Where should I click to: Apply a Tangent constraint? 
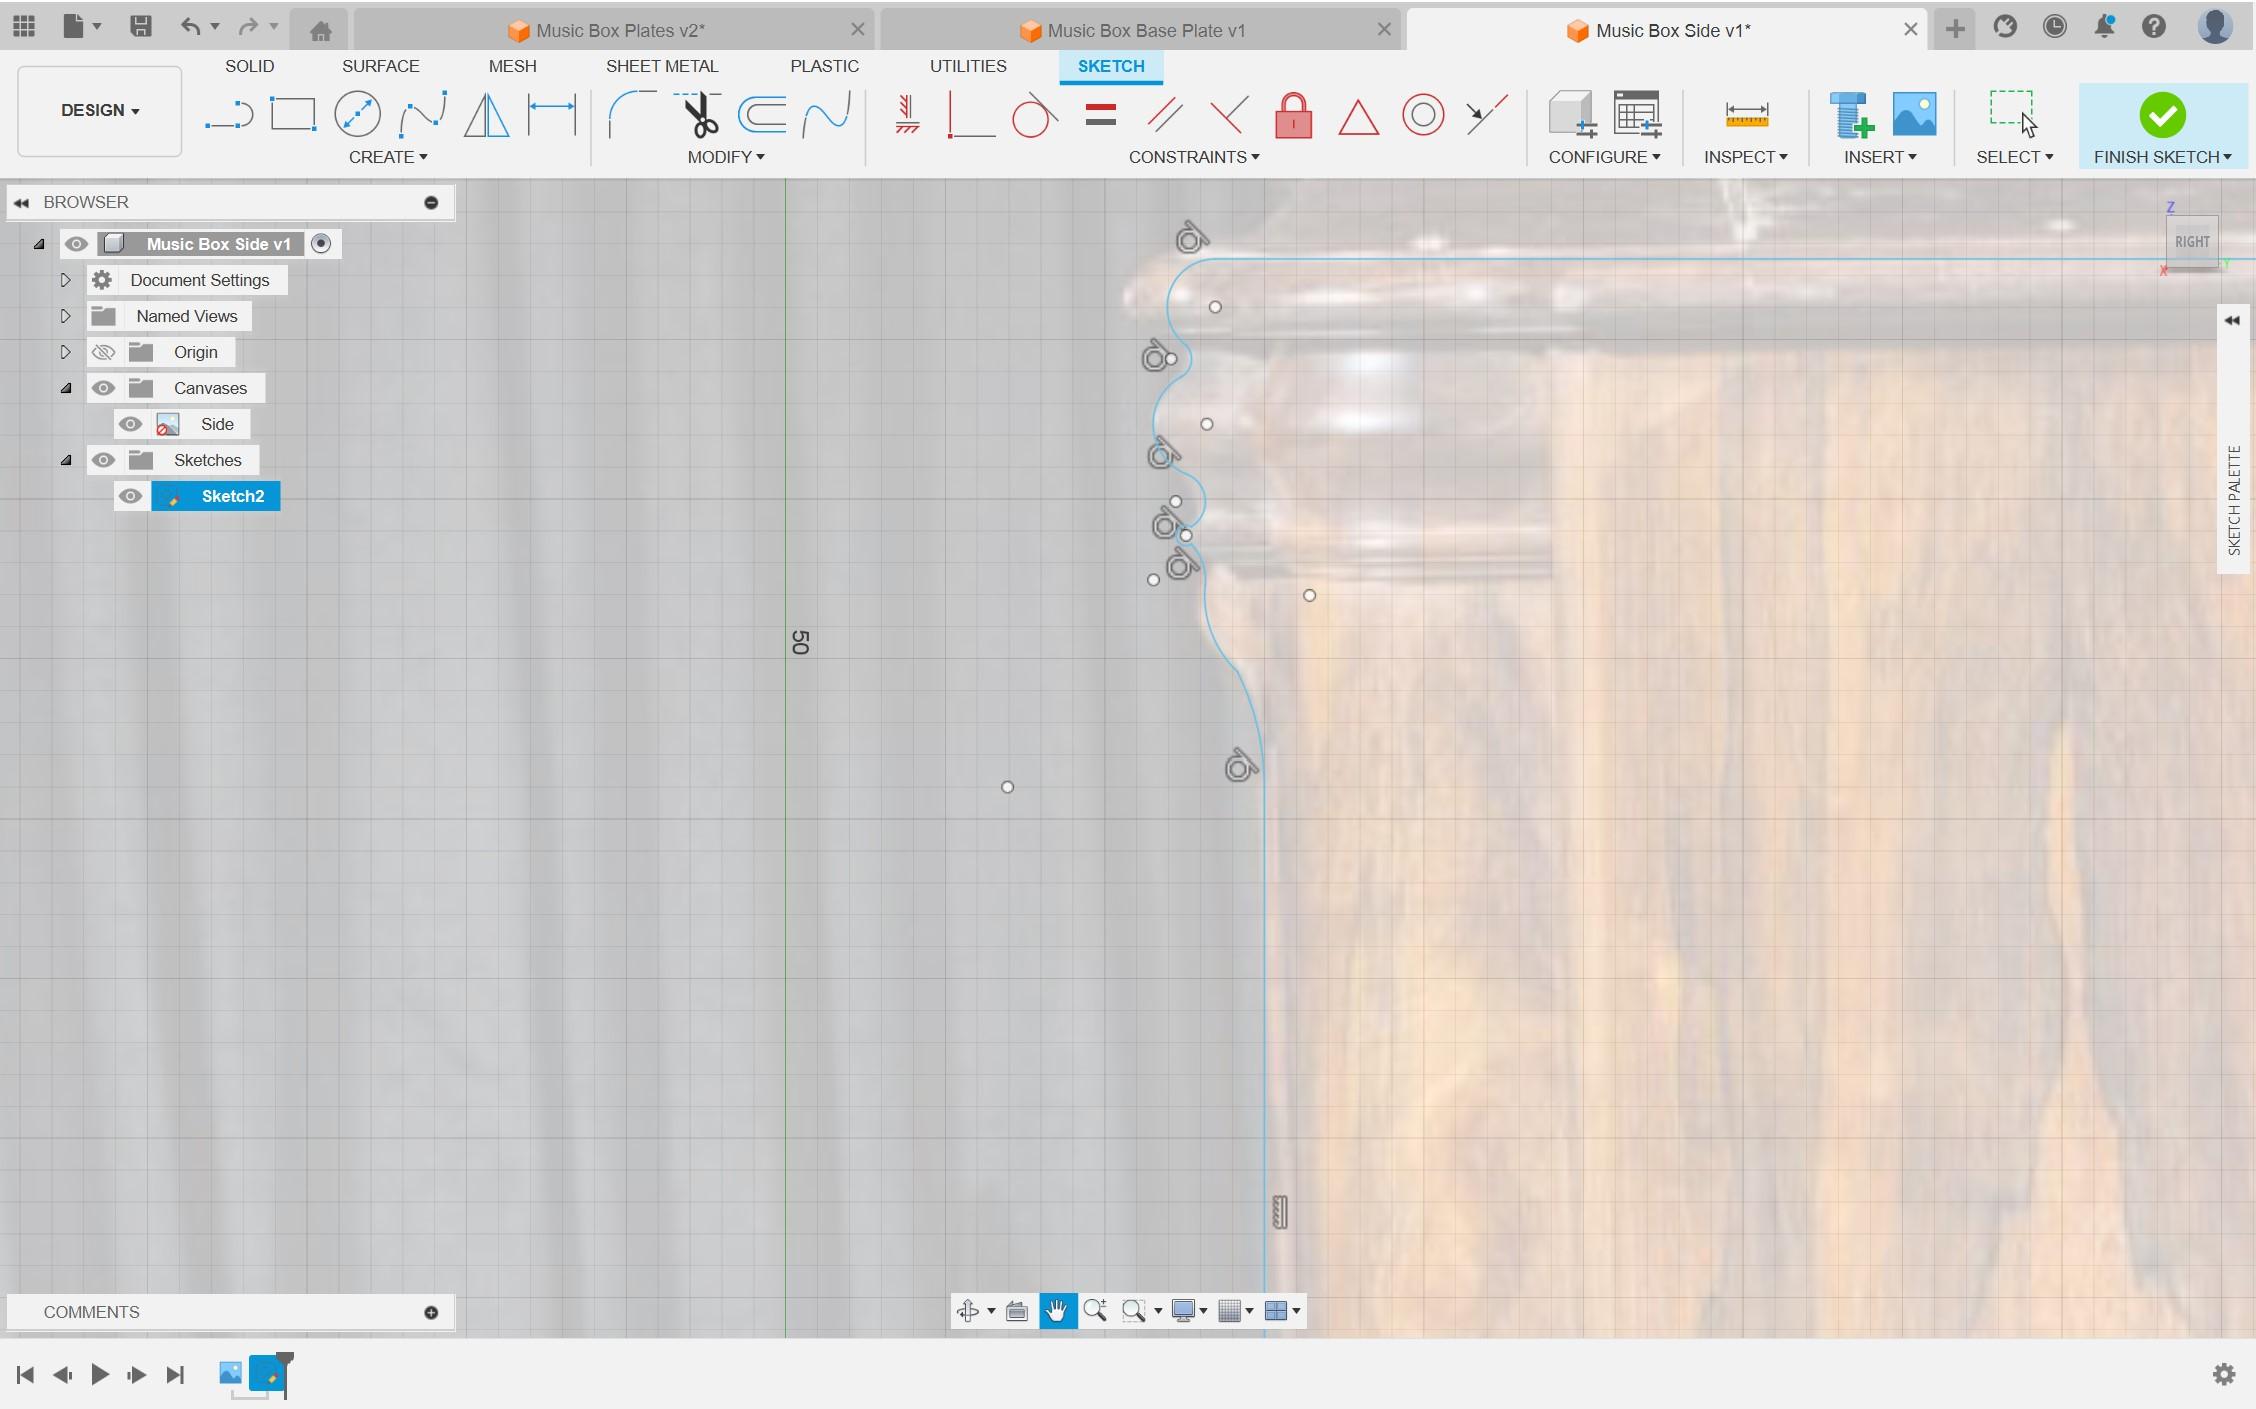point(1034,115)
